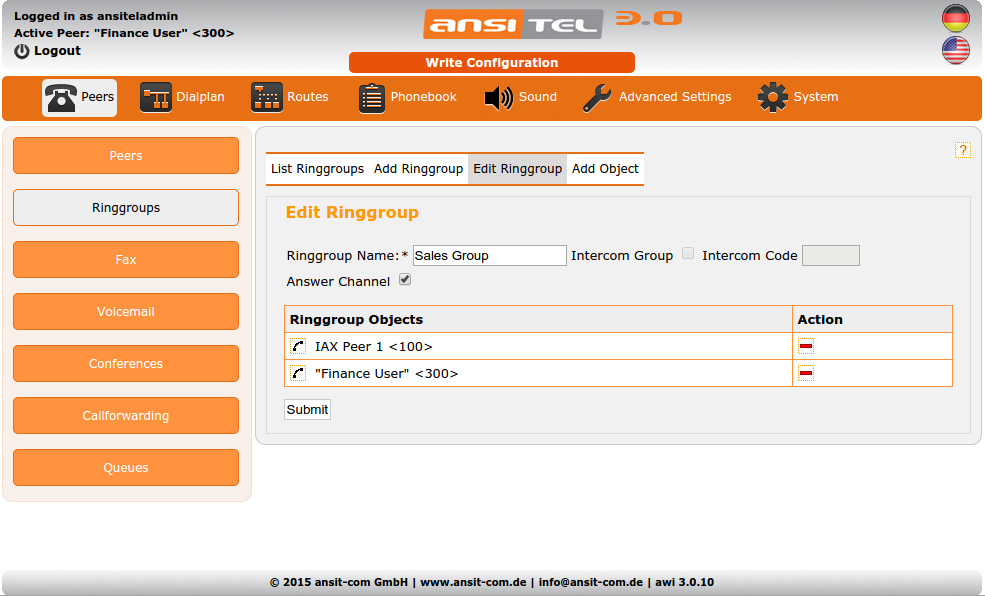Viewport: 985px width, 596px height.
Task: Switch language with German flag
Action: tap(956, 18)
